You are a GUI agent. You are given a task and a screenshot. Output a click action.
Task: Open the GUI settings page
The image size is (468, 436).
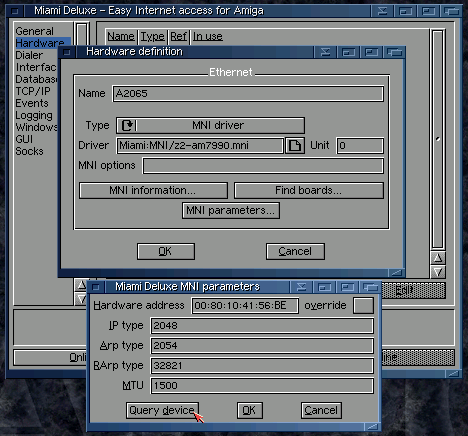tap(24, 139)
